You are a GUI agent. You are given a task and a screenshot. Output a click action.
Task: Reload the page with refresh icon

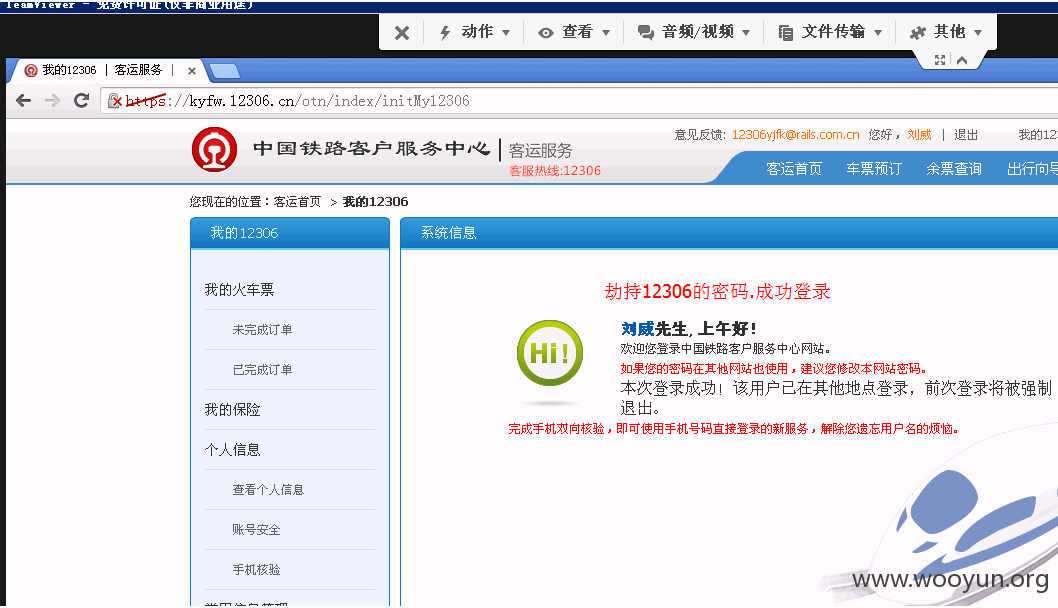[x=82, y=101]
